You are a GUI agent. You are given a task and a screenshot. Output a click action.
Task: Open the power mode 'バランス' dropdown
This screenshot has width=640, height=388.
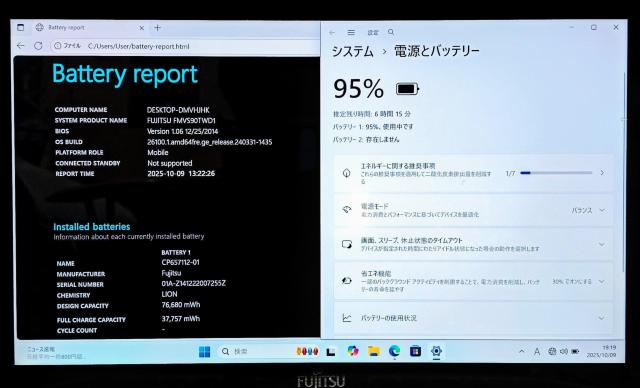pyautogui.click(x=588, y=211)
